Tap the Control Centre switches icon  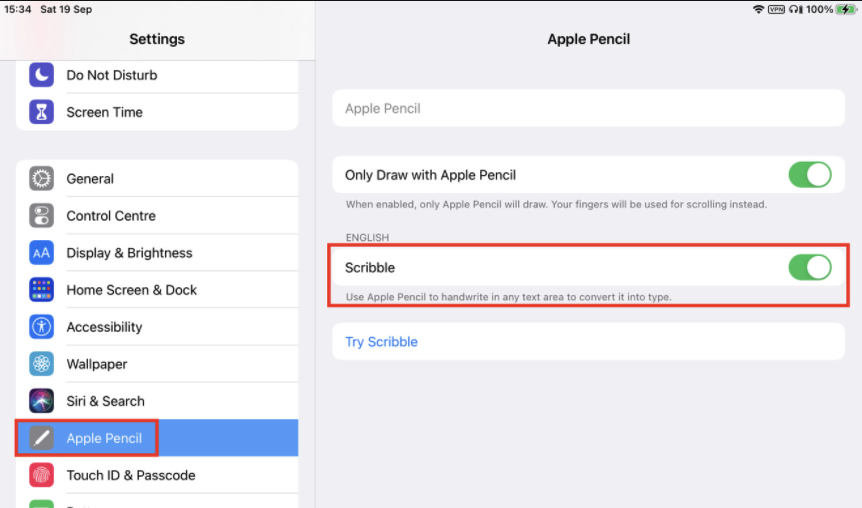(x=41, y=216)
